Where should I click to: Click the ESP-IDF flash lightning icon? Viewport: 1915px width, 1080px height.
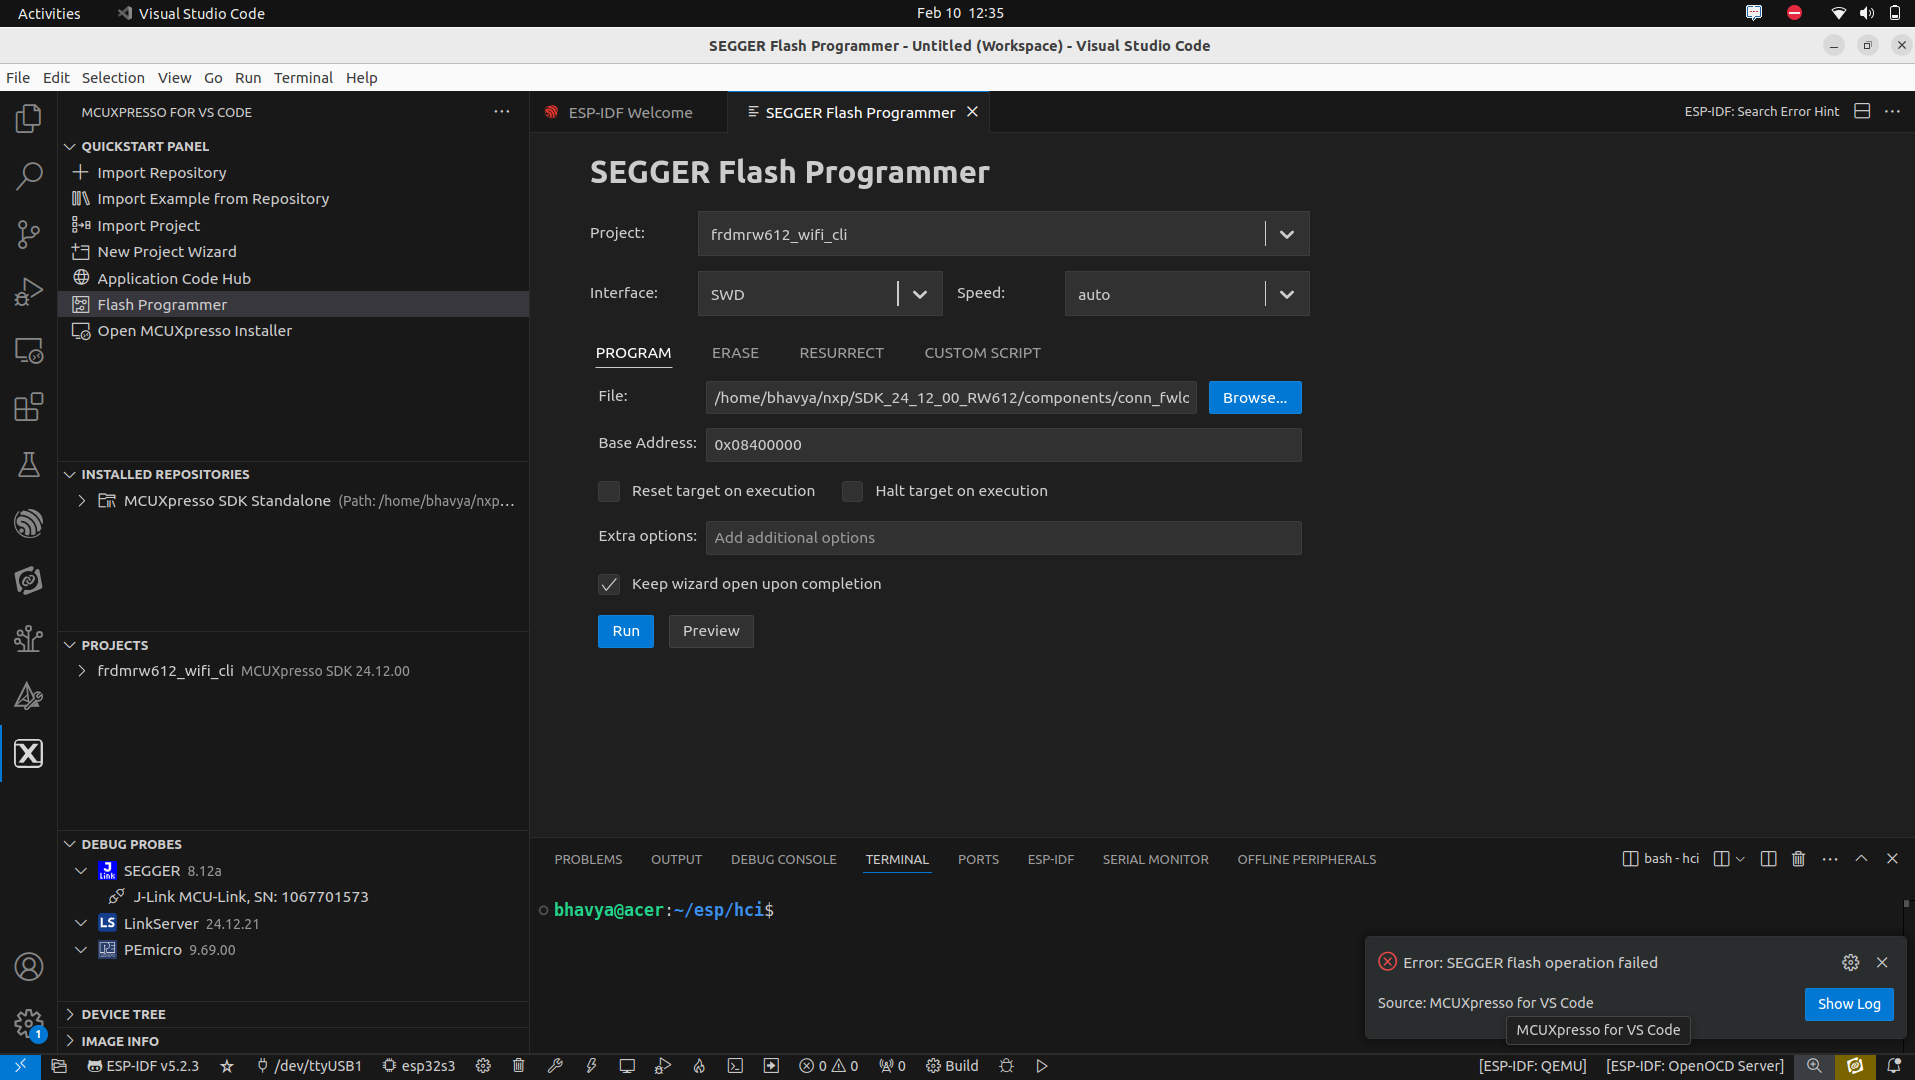(591, 1066)
